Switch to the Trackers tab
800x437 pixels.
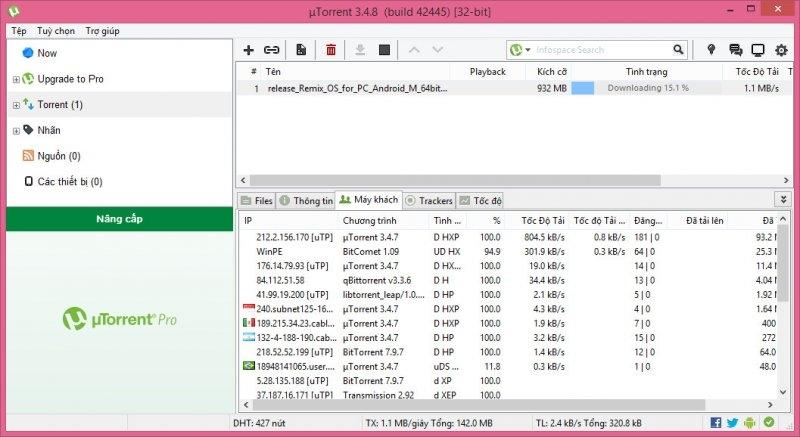pos(428,200)
